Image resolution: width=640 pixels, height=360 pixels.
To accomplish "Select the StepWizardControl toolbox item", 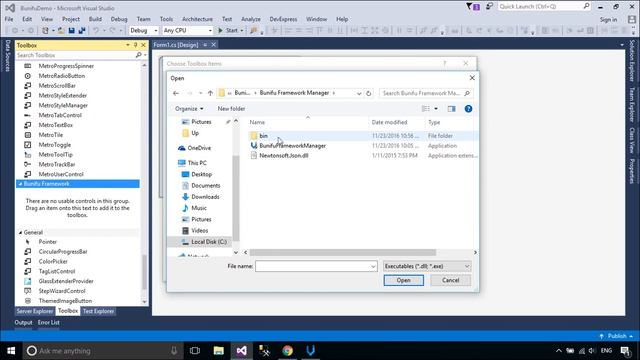I will (62, 291).
